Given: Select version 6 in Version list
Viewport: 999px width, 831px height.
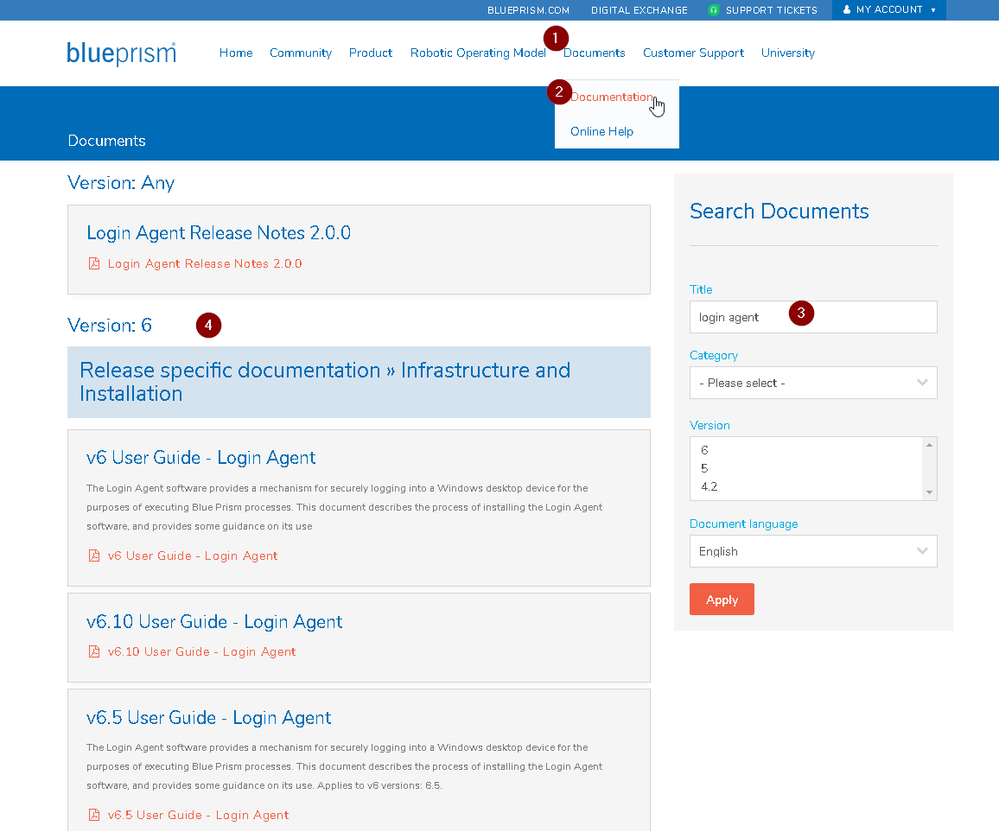Looking at the screenshot, I should tap(705, 450).
